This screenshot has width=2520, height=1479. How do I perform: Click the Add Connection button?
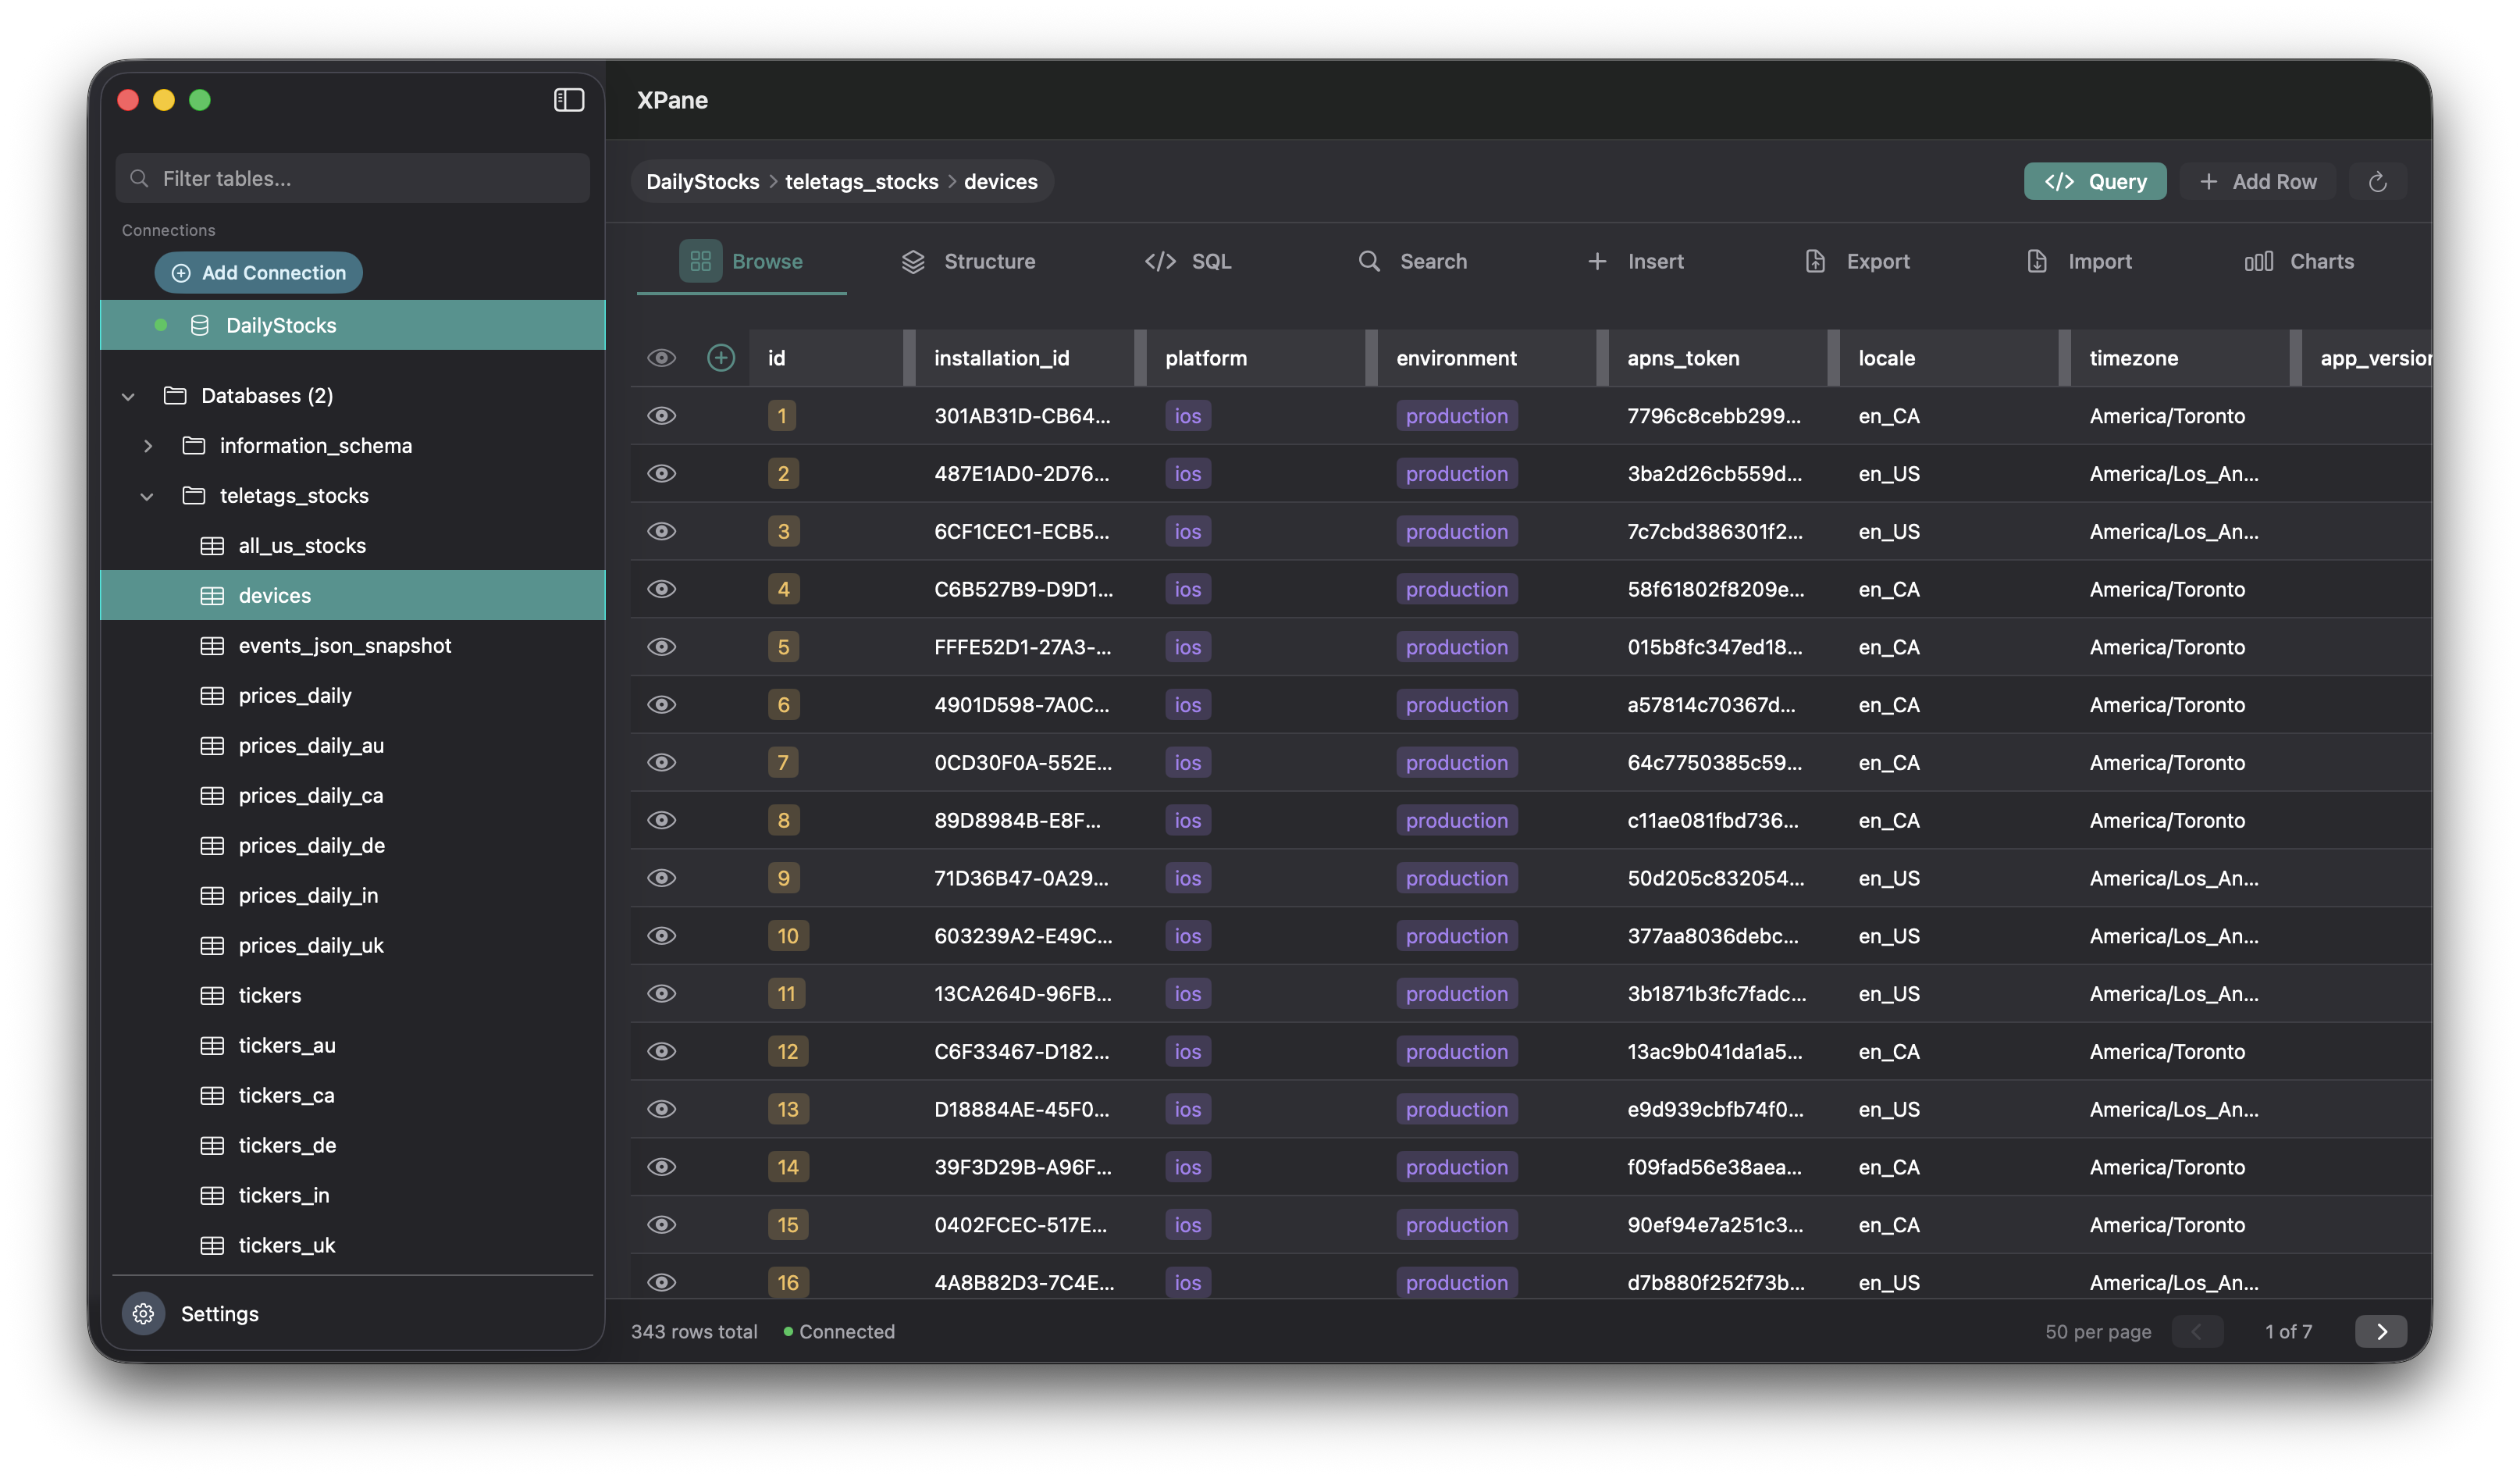[258, 272]
